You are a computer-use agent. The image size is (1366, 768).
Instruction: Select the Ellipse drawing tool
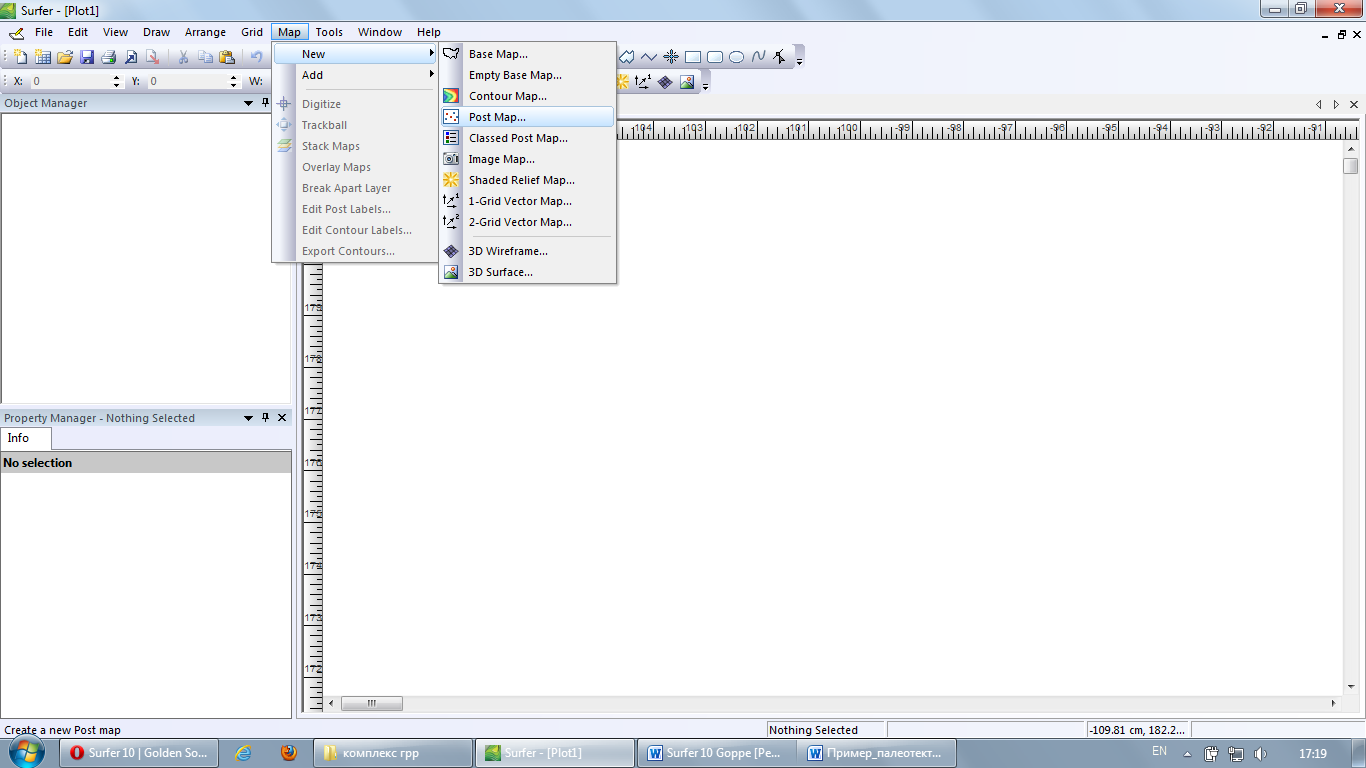[x=736, y=57]
